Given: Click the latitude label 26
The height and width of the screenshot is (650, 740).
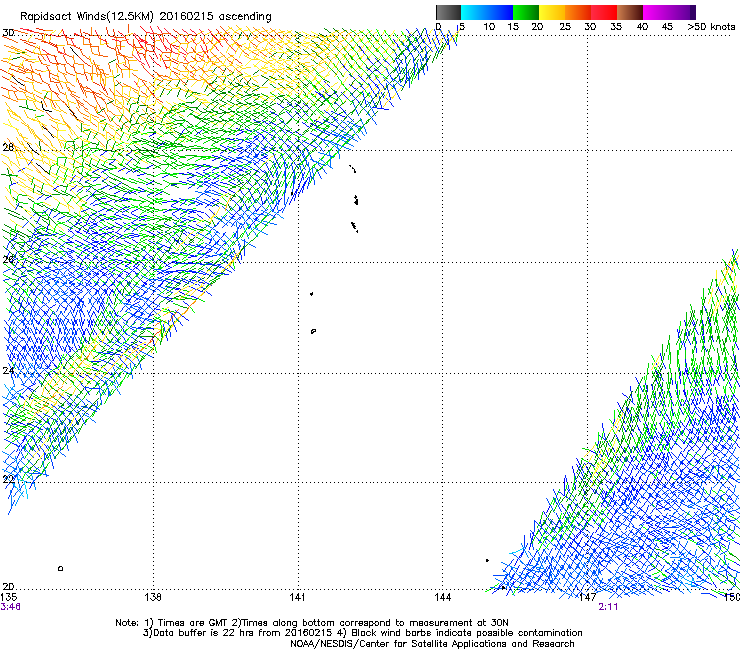Looking at the screenshot, I should click(x=8, y=259).
